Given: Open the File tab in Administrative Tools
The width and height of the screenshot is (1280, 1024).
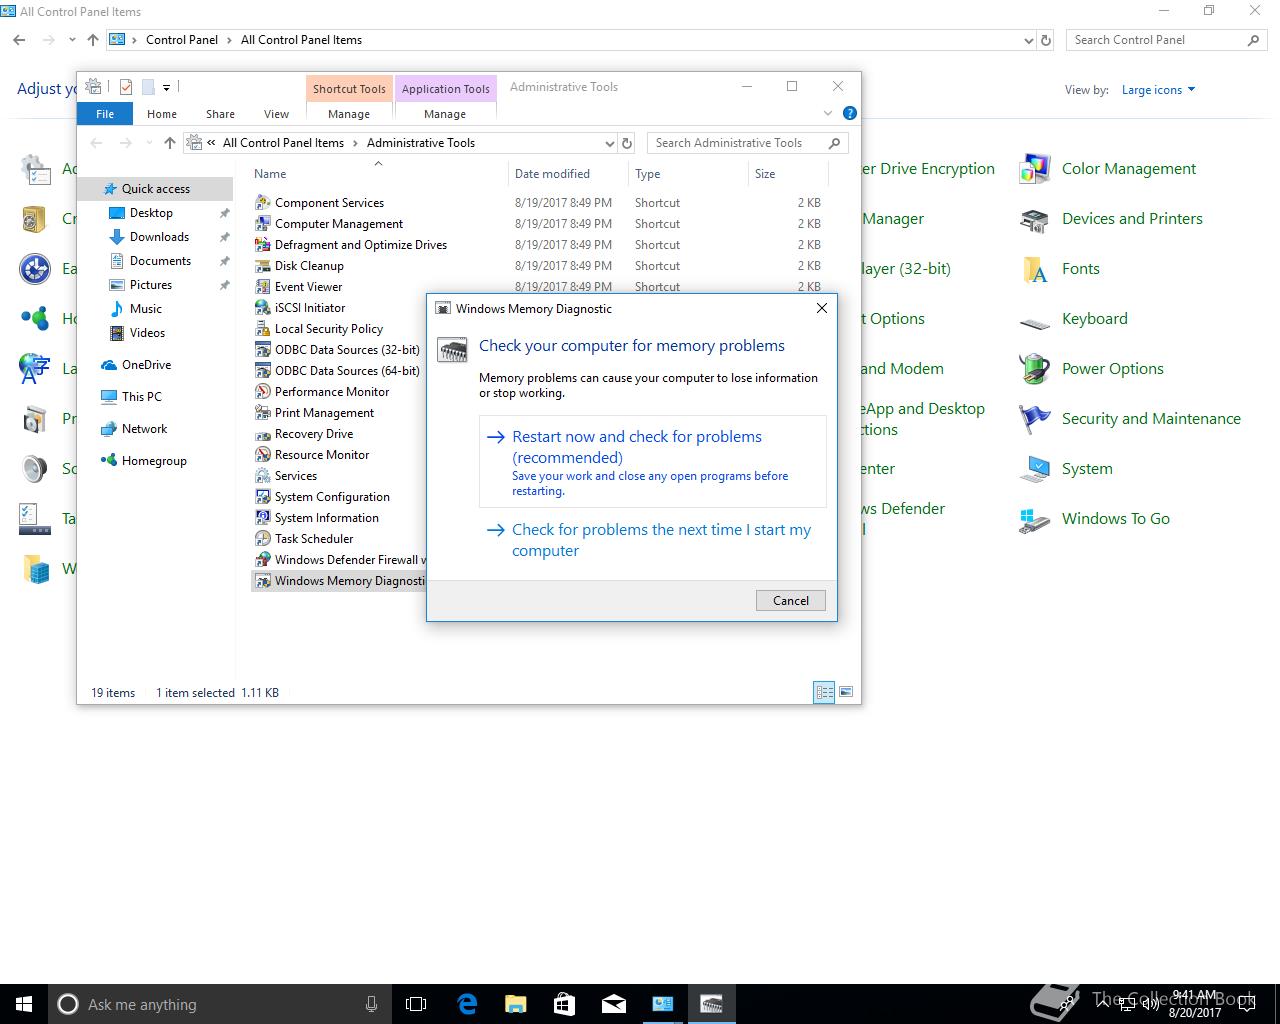Looking at the screenshot, I should [105, 114].
